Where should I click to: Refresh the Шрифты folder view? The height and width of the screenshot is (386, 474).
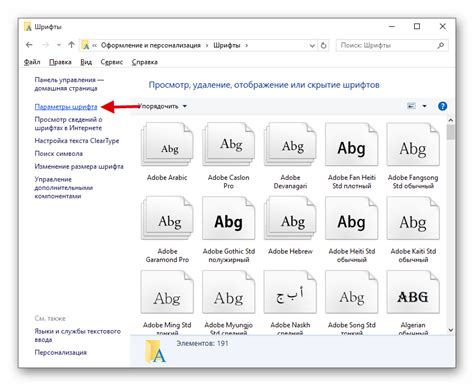pyautogui.click(x=323, y=45)
